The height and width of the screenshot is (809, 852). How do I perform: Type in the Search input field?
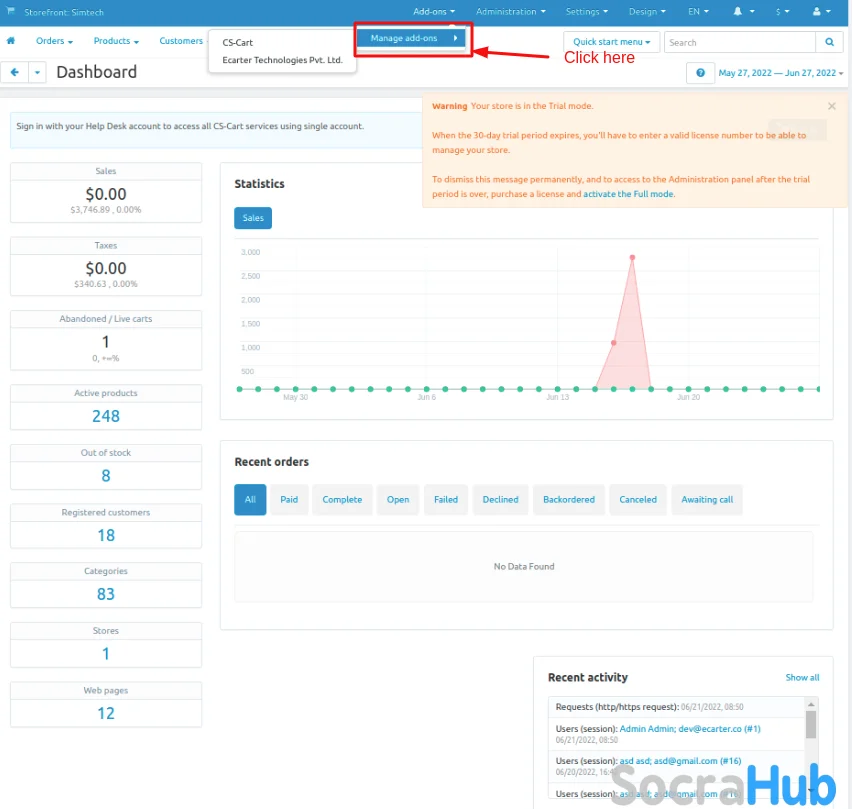(740, 43)
